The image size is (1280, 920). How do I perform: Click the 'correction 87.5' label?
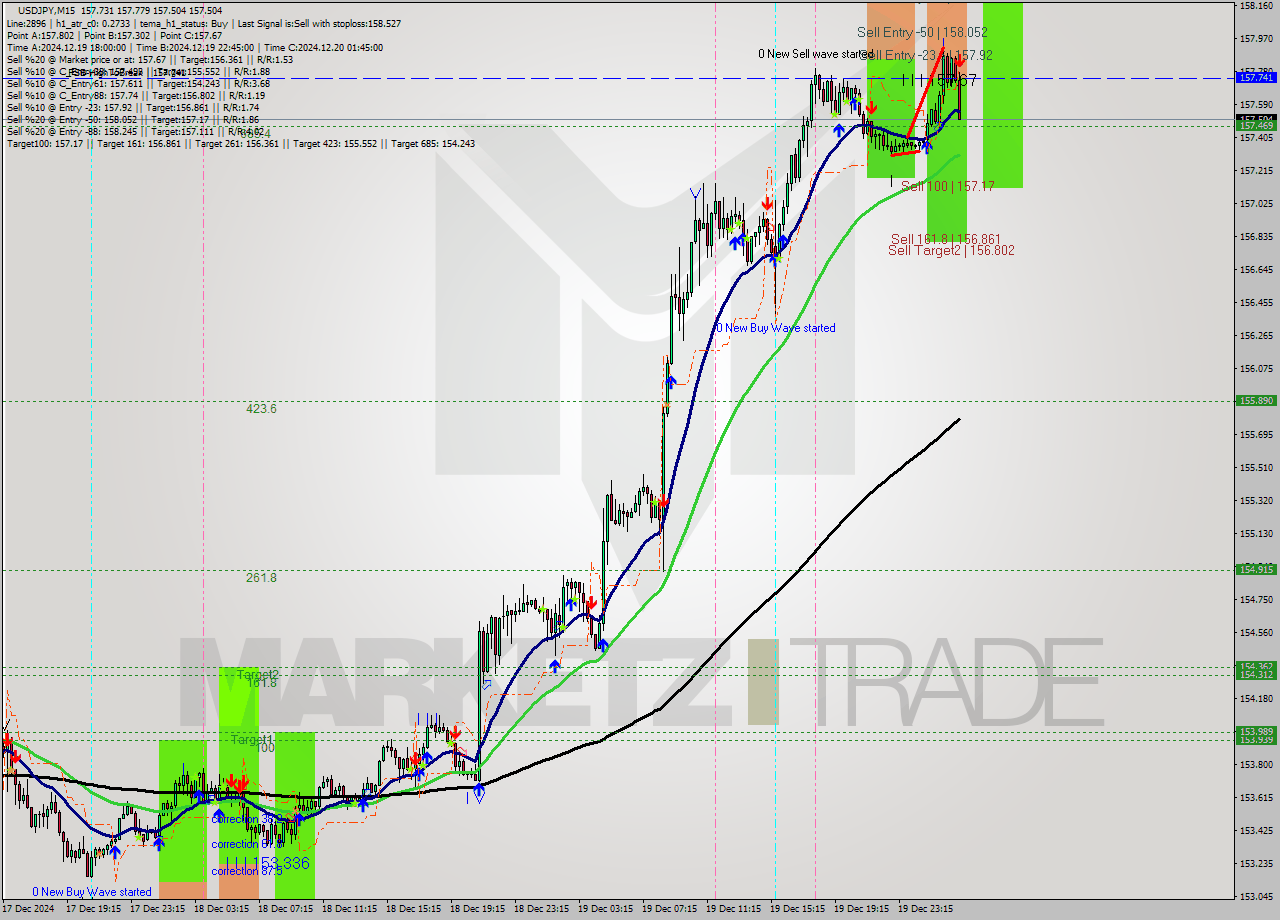coord(246,870)
